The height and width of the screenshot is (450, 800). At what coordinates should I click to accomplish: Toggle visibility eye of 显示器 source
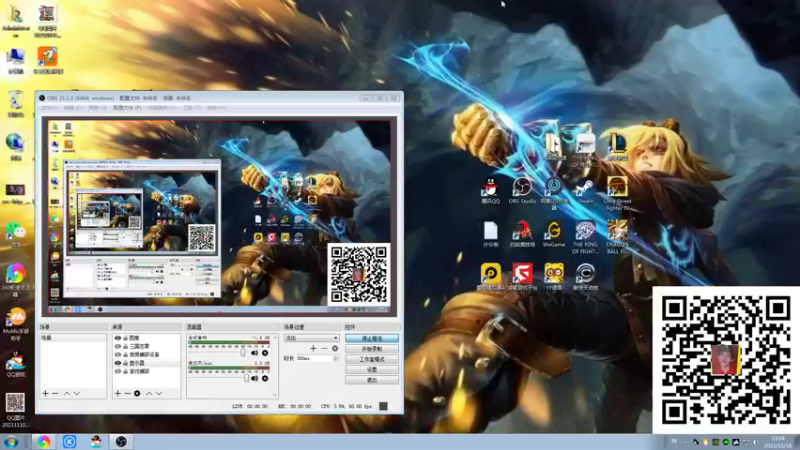pos(118,363)
